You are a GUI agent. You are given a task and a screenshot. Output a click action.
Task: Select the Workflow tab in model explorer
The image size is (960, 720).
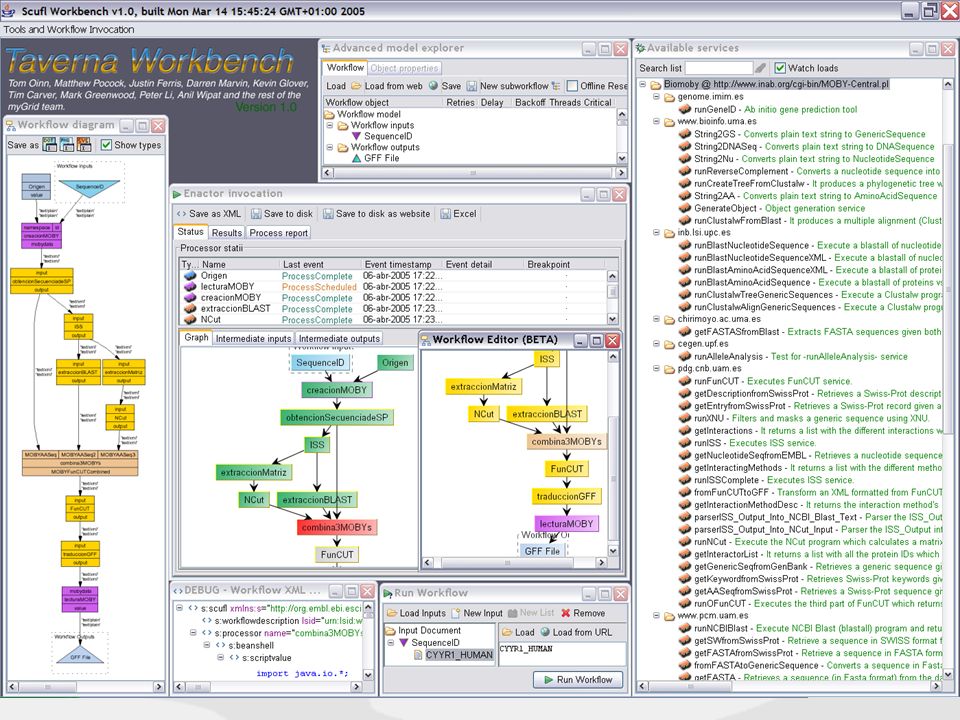click(345, 68)
